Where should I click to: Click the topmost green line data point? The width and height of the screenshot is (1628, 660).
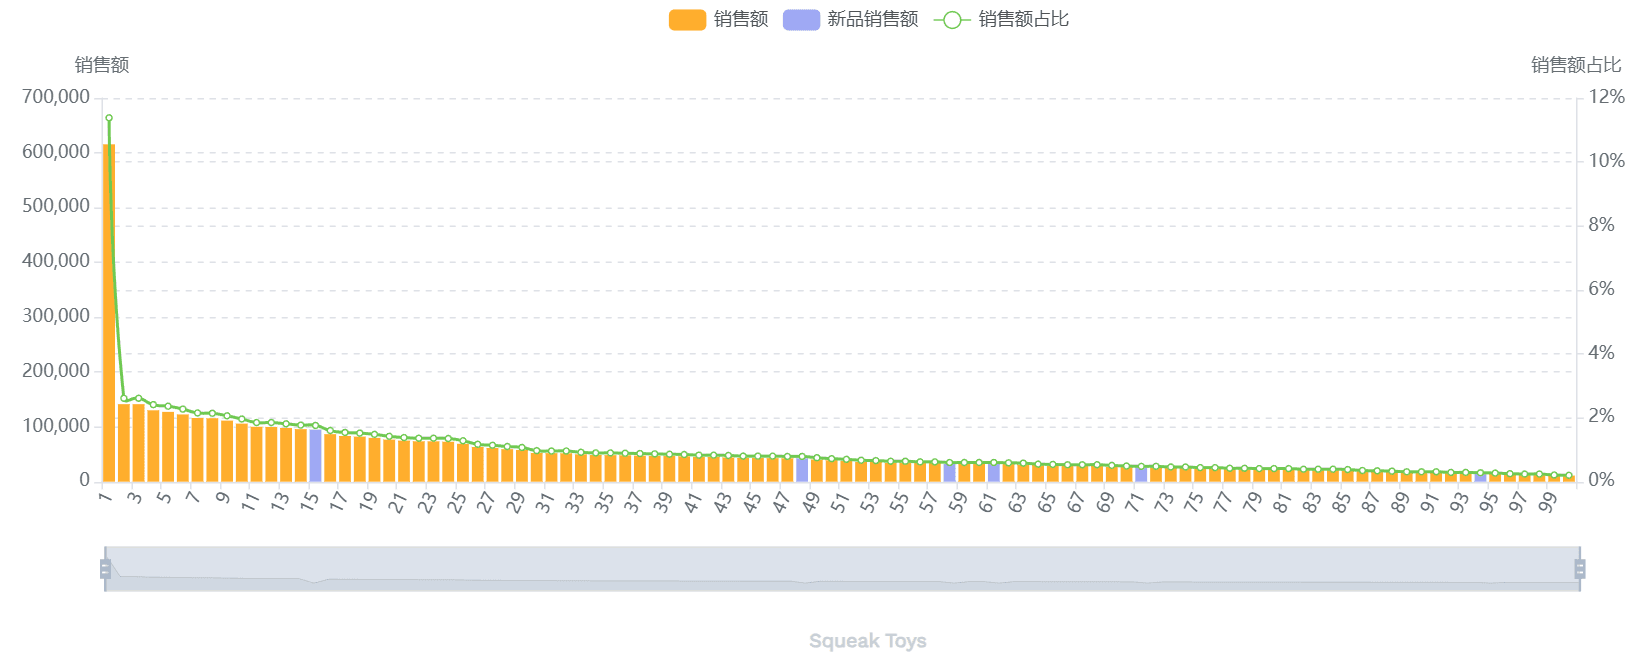pos(109,118)
